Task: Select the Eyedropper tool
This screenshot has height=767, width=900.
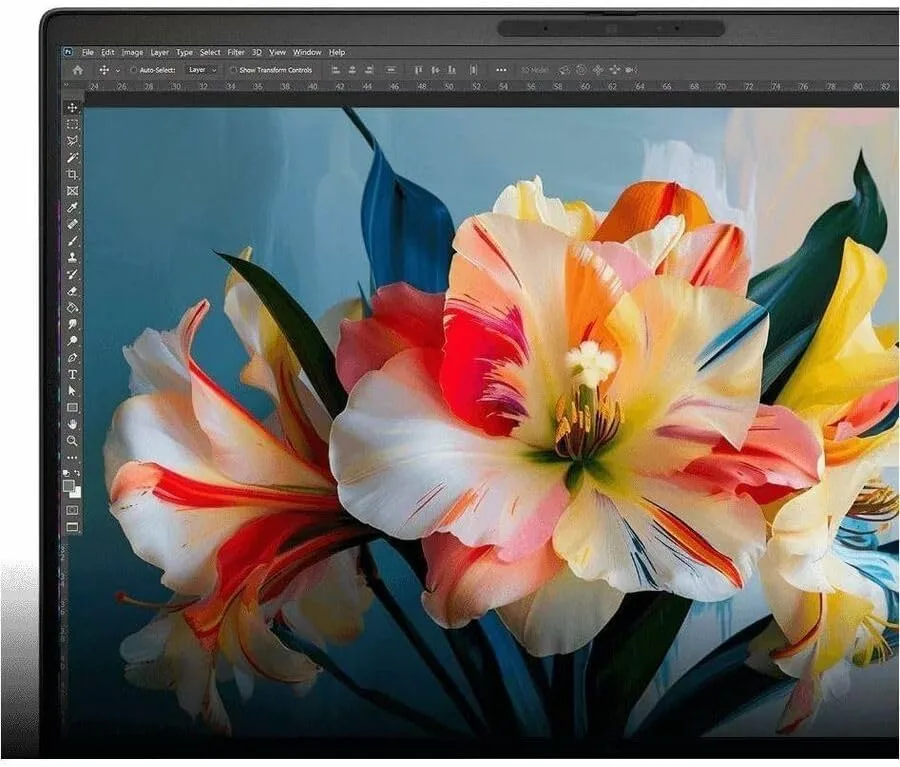Action: 72,207
